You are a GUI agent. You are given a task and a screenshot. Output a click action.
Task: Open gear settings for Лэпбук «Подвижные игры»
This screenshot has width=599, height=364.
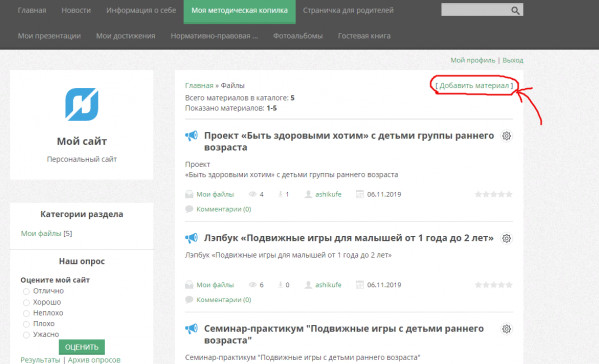pos(507,238)
